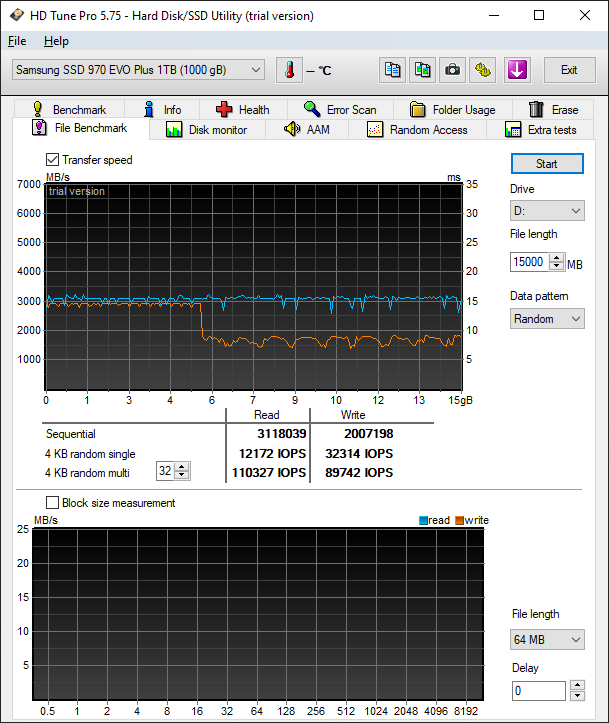
Task: Click the 4 KB random single label
Action: 90,454
